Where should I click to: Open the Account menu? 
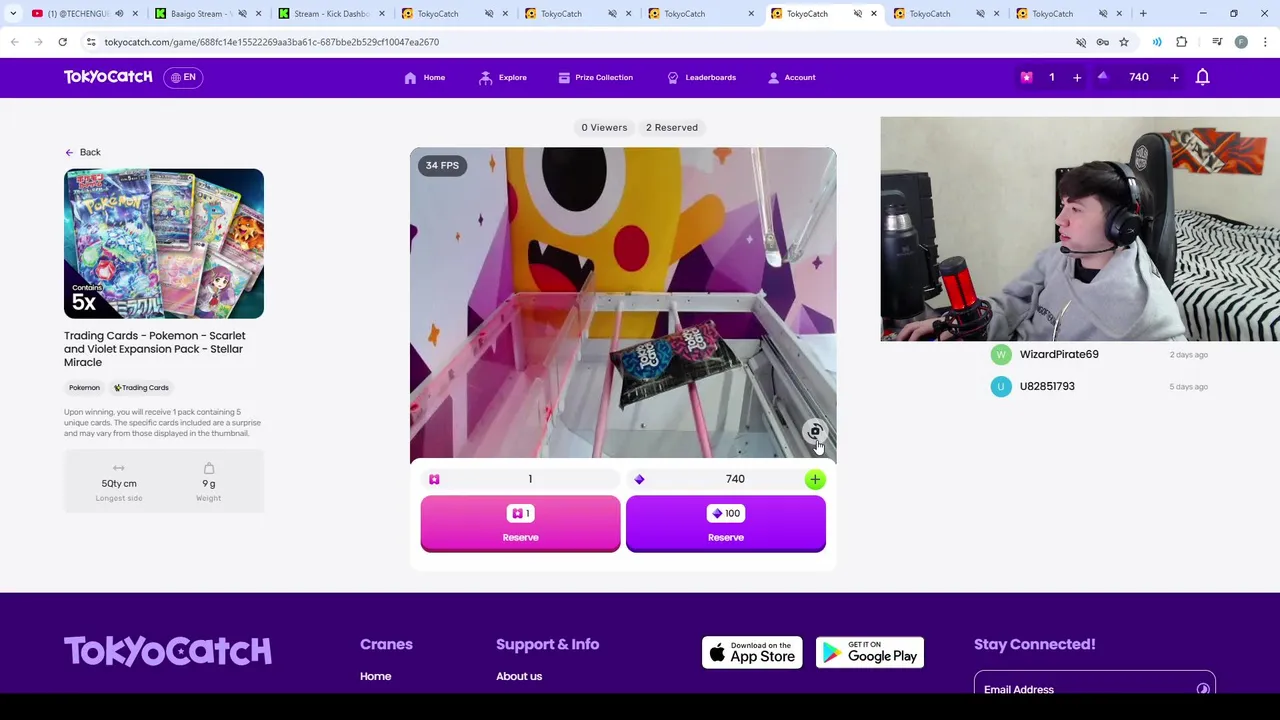[x=792, y=77]
